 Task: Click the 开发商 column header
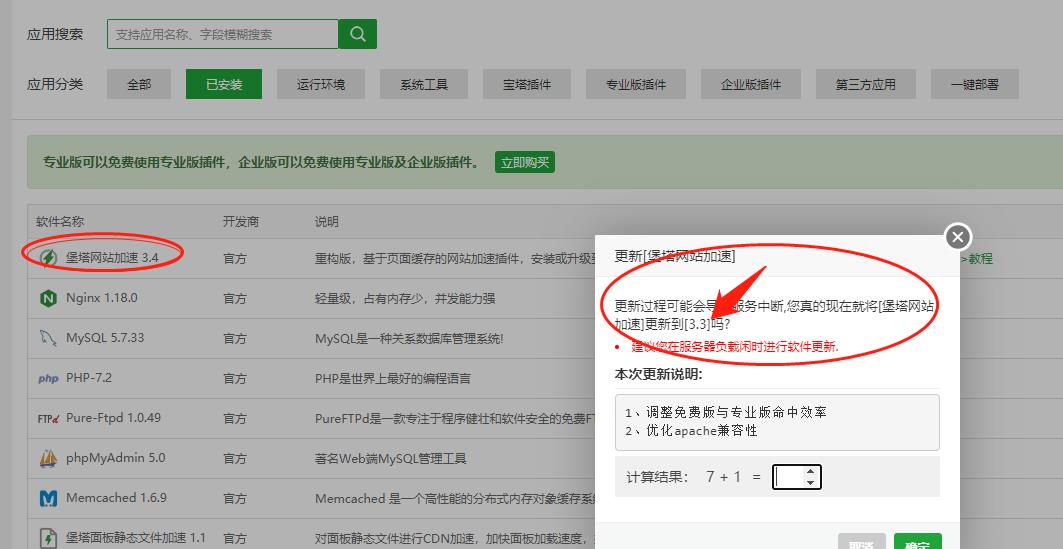[x=241, y=222]
